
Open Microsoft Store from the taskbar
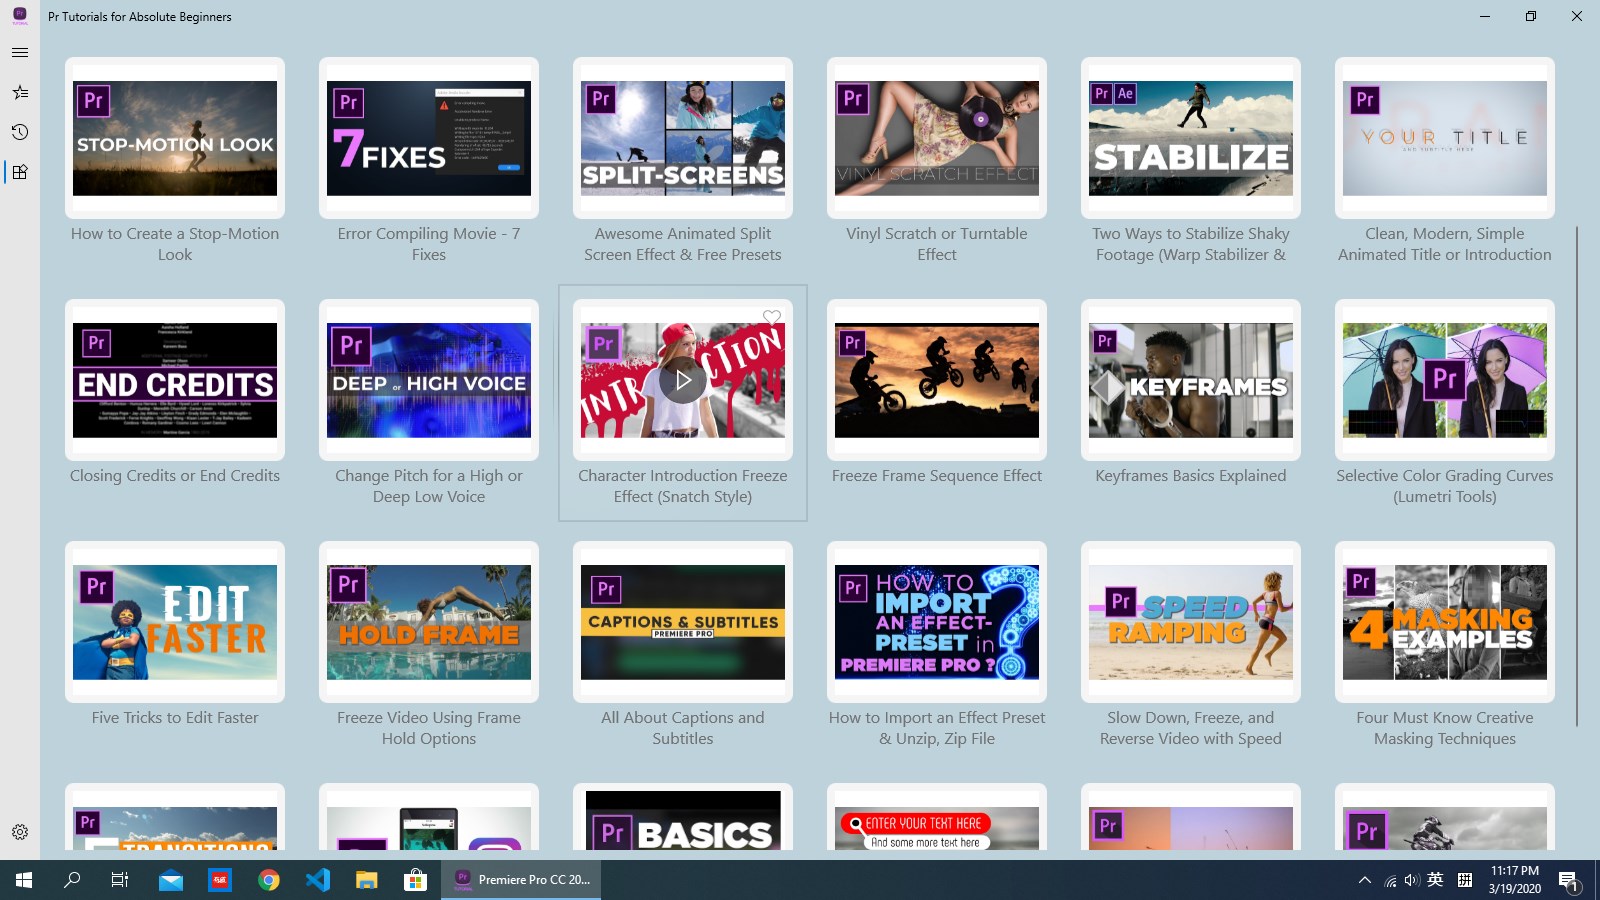pos(415,880)
